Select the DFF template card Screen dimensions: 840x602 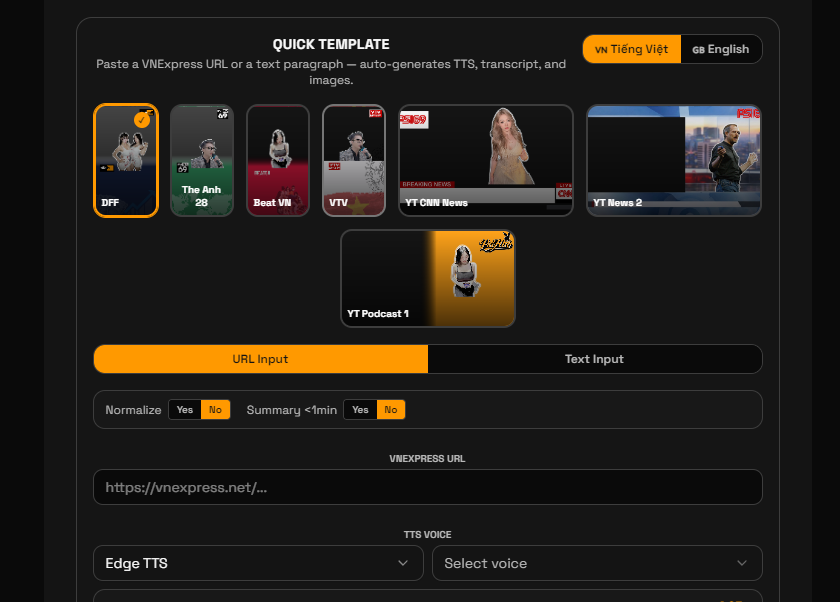126,161
